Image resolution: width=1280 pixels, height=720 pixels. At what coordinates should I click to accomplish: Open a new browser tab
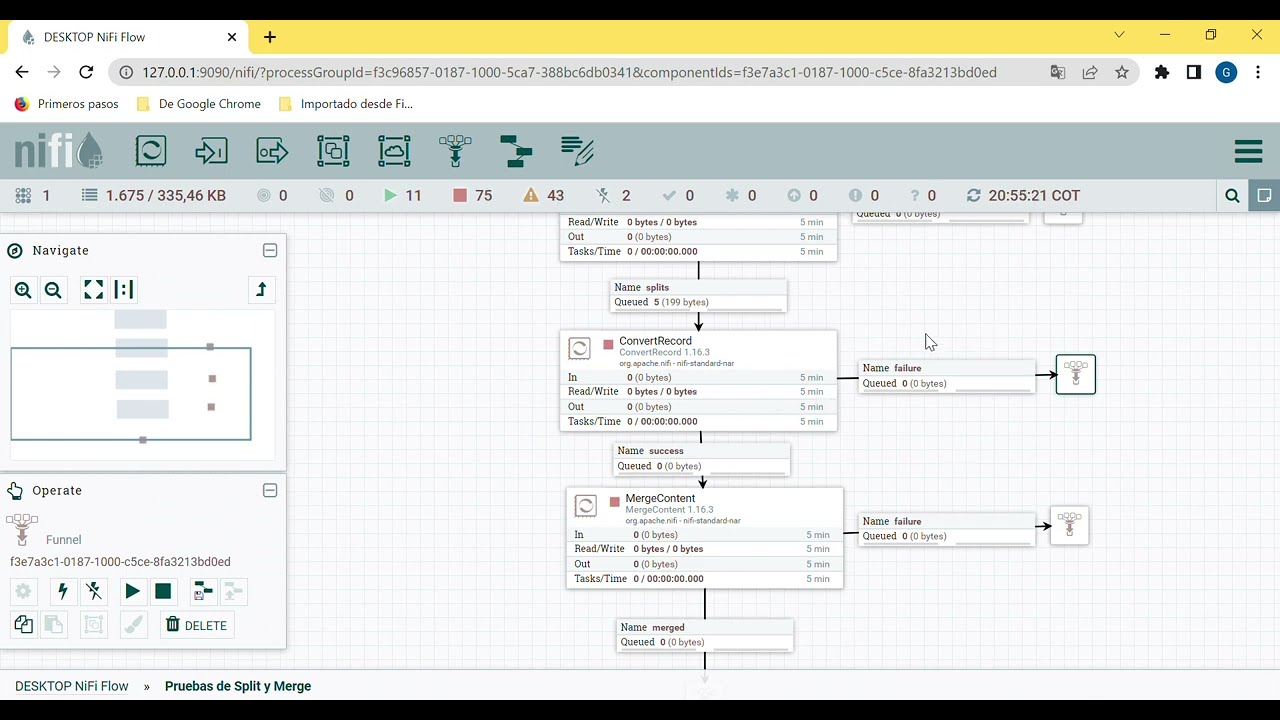point(270,37)
